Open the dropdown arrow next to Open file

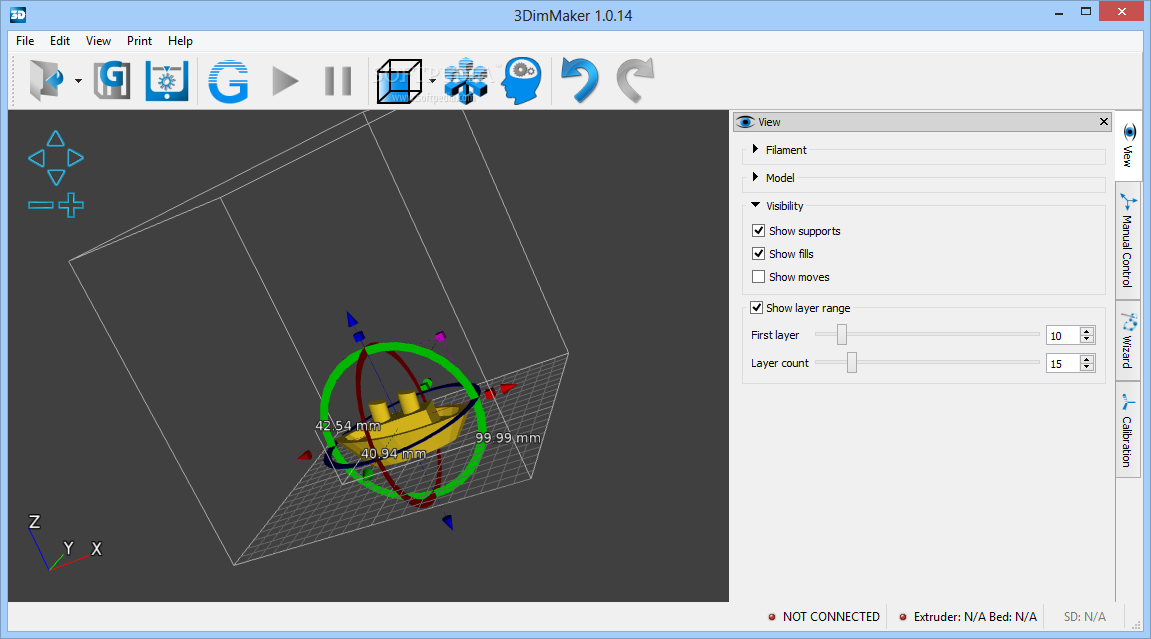(x=78, y=81)
